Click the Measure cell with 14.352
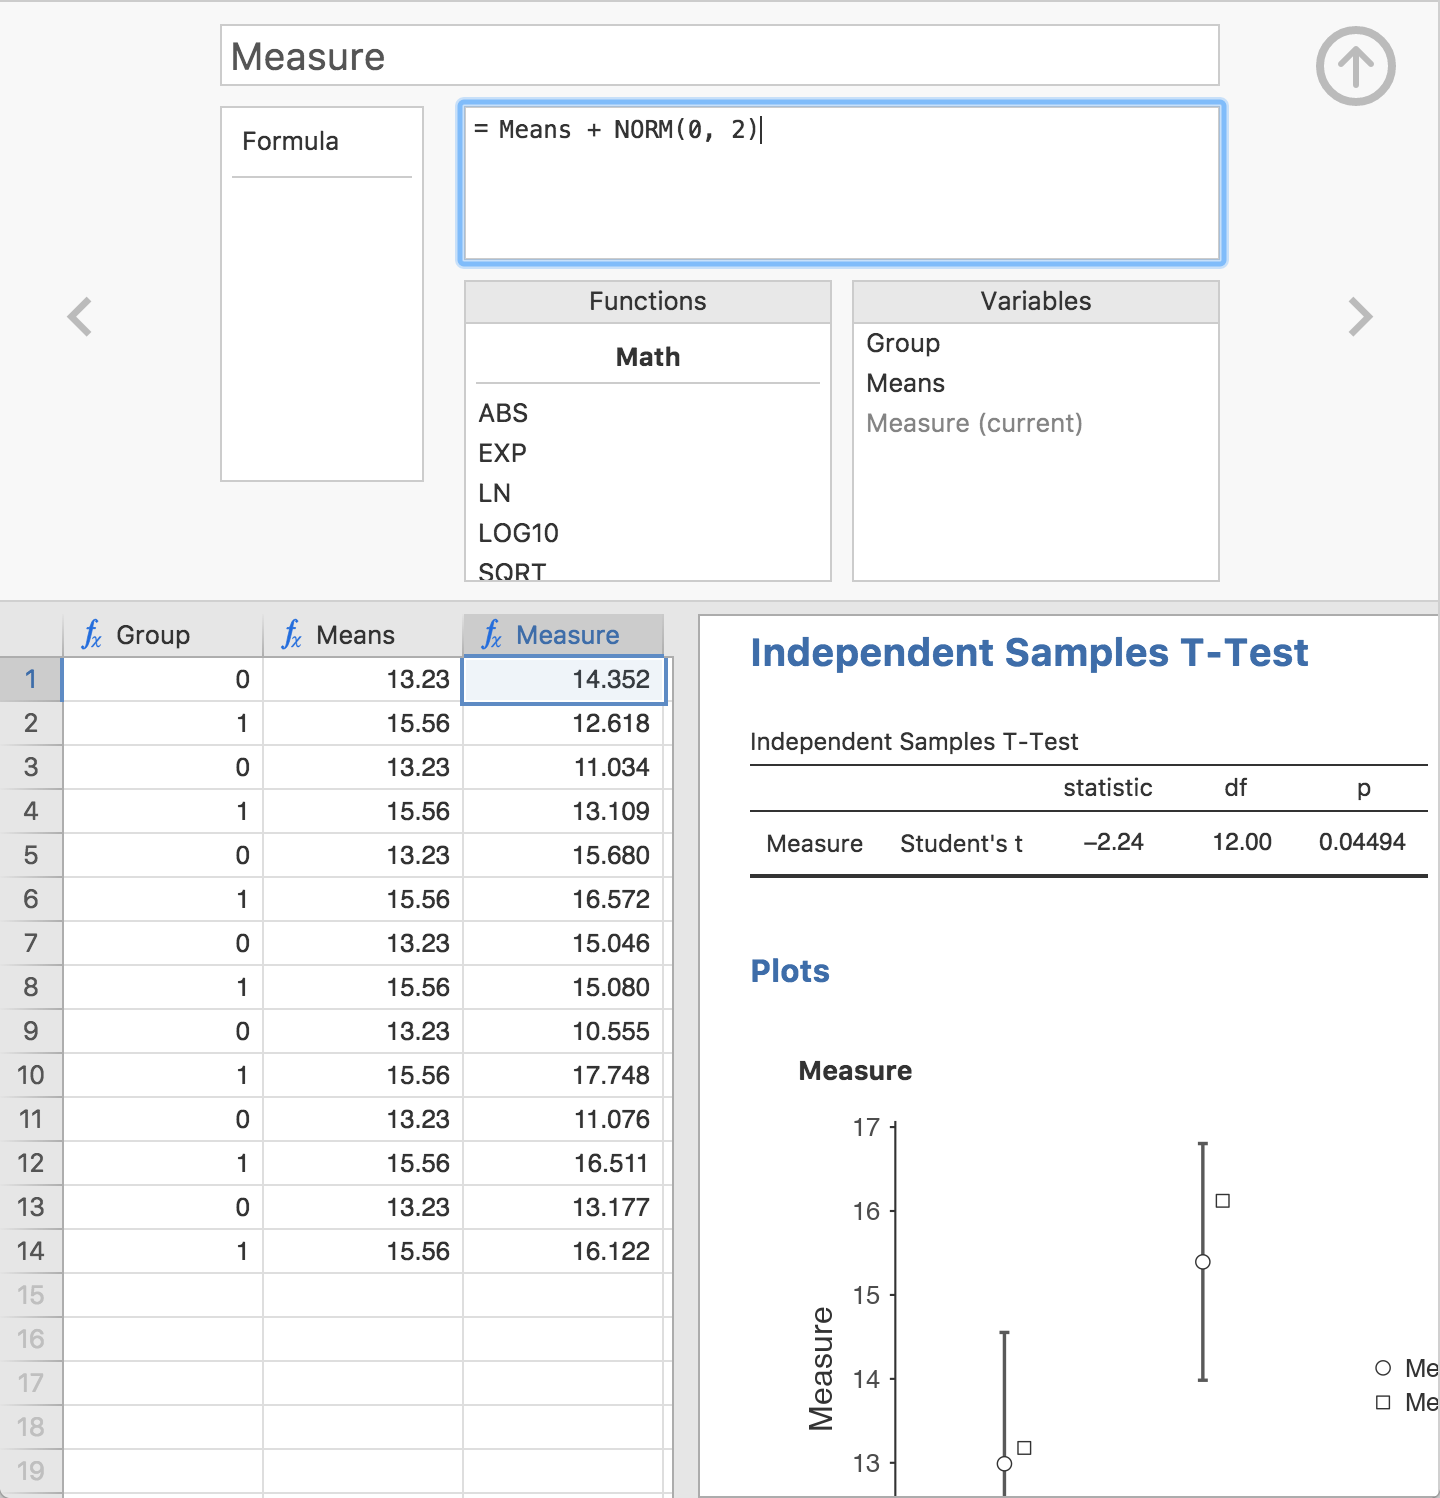Screen dimensions: 1440x1498 click(563, 679)
